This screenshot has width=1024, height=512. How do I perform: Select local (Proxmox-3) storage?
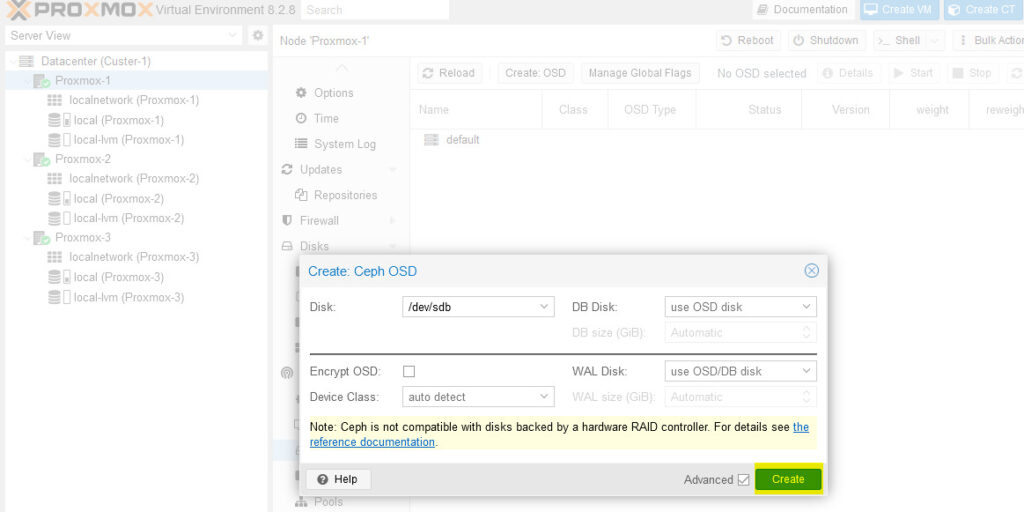(x=119, y=277)
